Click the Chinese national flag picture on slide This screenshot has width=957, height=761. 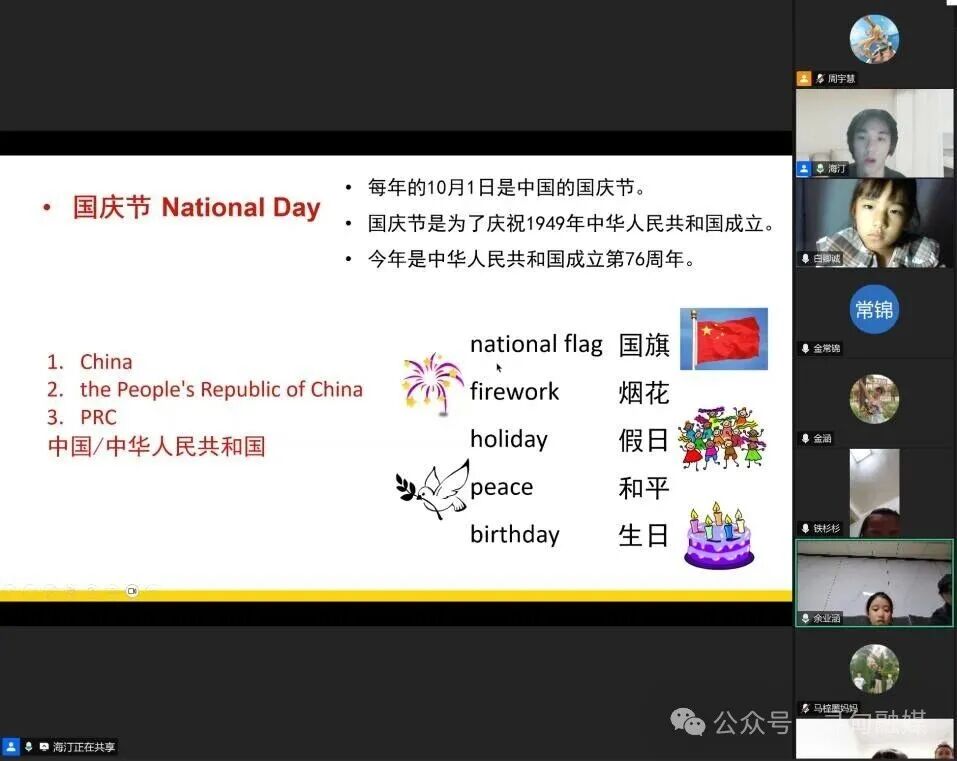pos(724,339)
